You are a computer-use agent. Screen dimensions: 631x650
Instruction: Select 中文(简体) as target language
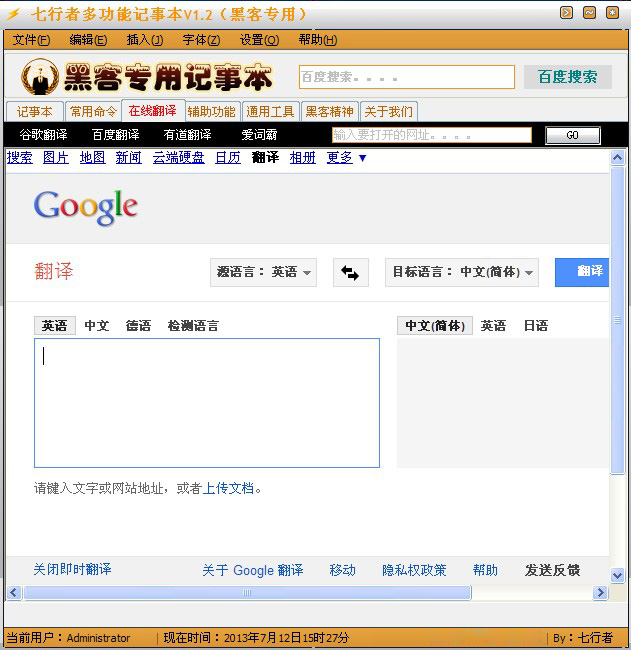click(434, 326)
